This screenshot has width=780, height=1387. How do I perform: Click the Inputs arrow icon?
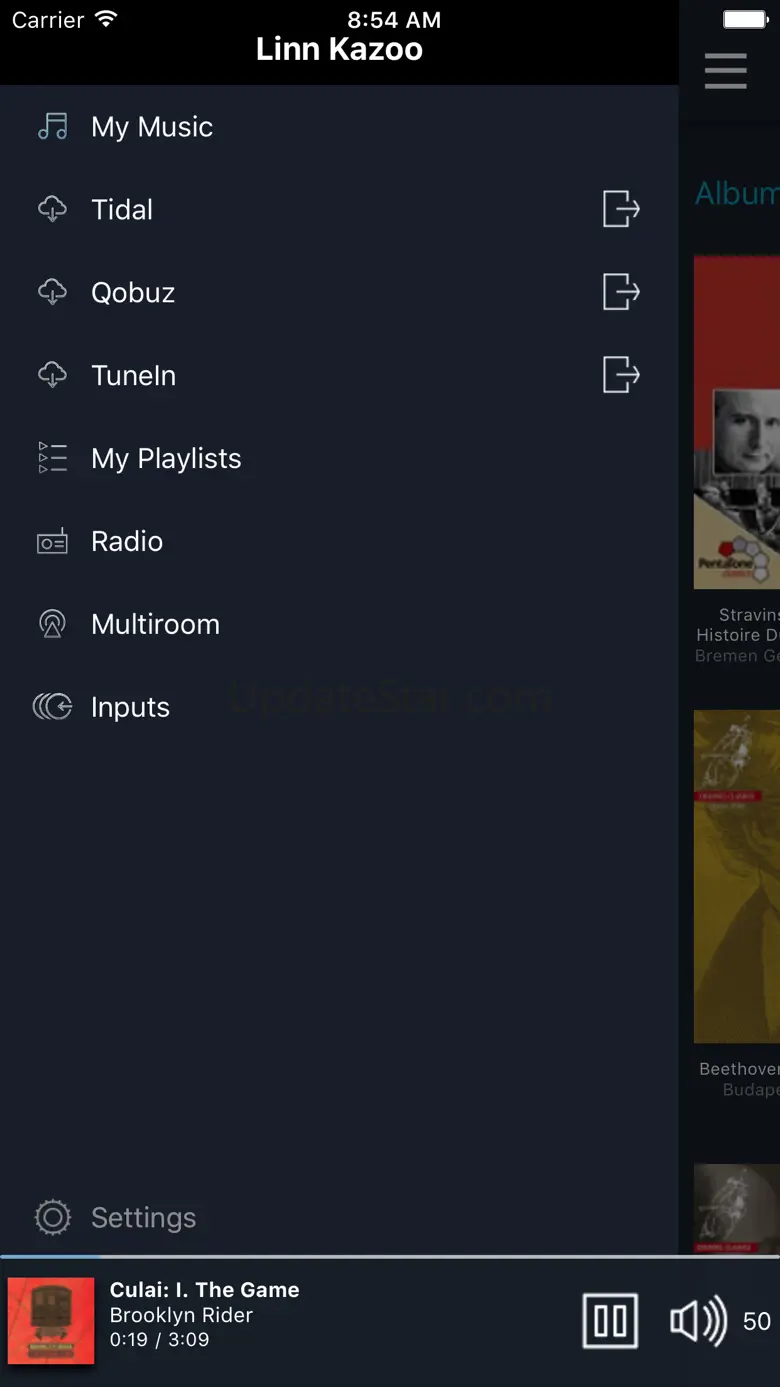pos(52,707)
